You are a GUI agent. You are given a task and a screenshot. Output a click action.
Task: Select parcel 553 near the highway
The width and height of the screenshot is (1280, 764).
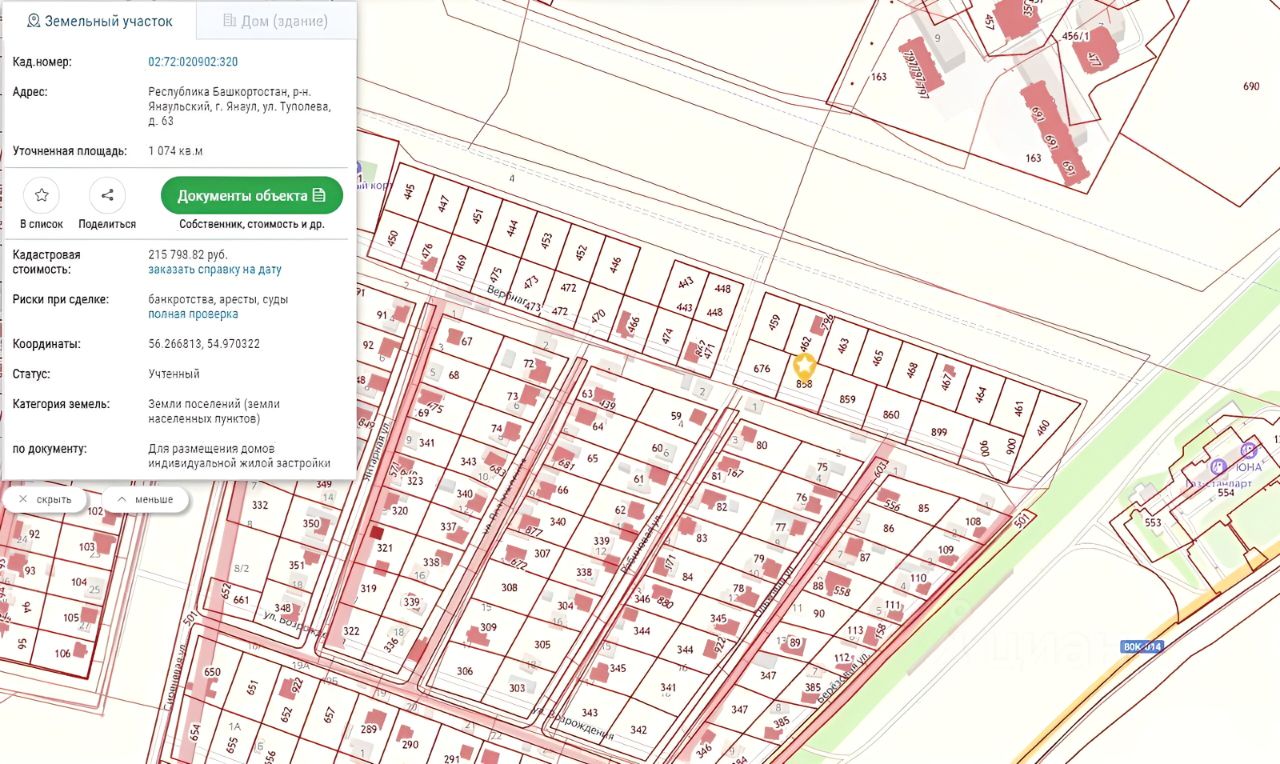(x=1152, y=523)
